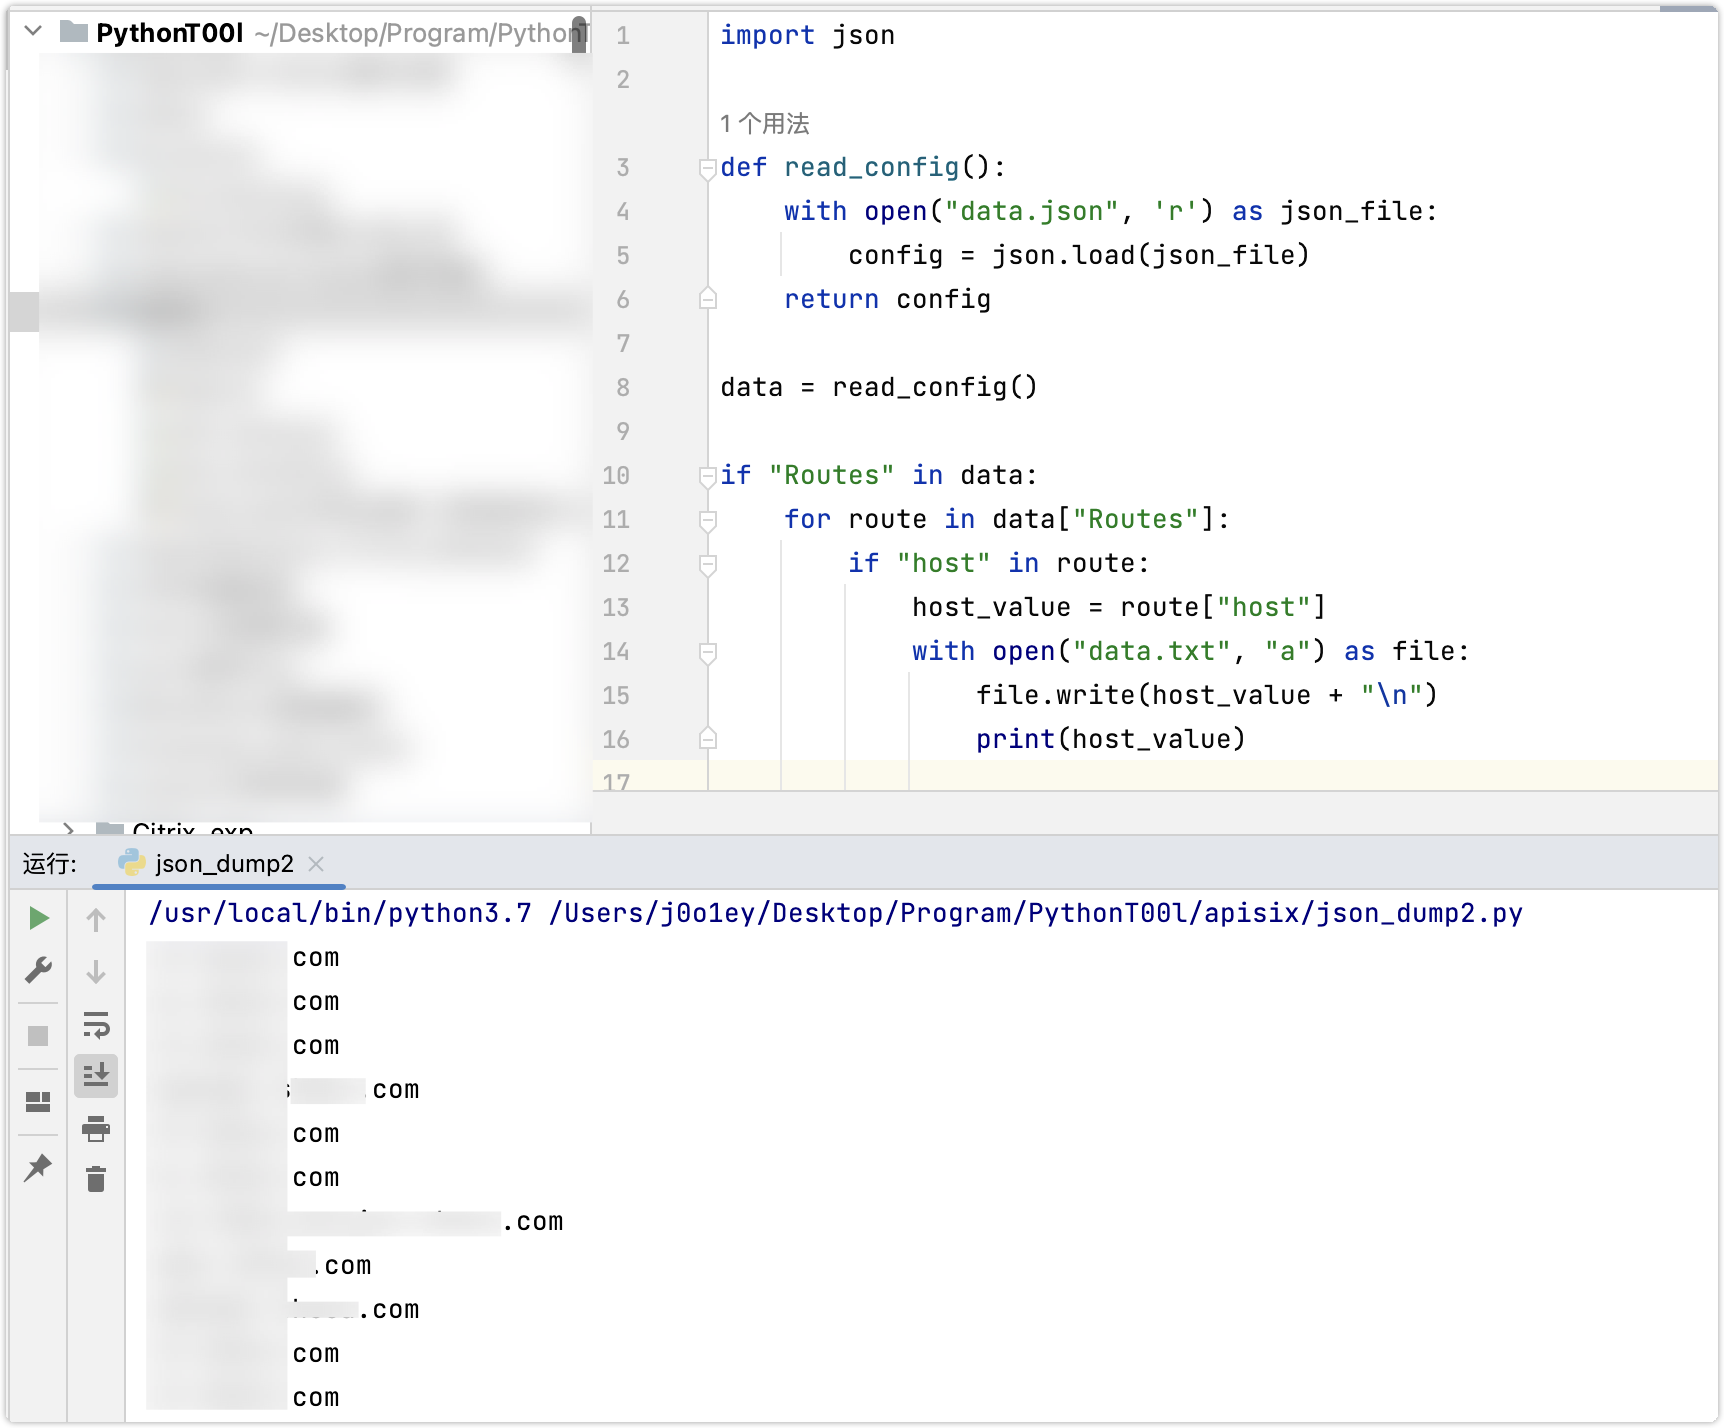This screenshot has height=1428, width=1724.
Task: Expand the Citrix_exp folder
Action: [x=68, y=829]
